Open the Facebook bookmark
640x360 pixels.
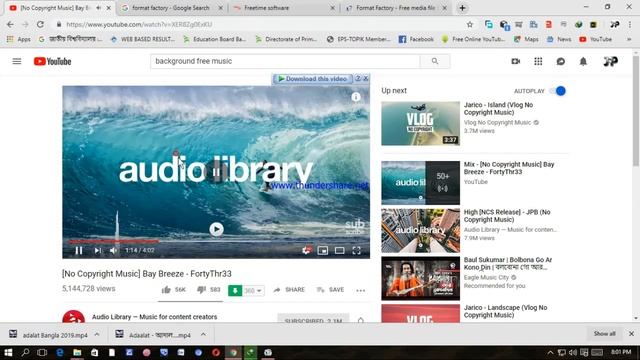[416, 39]
